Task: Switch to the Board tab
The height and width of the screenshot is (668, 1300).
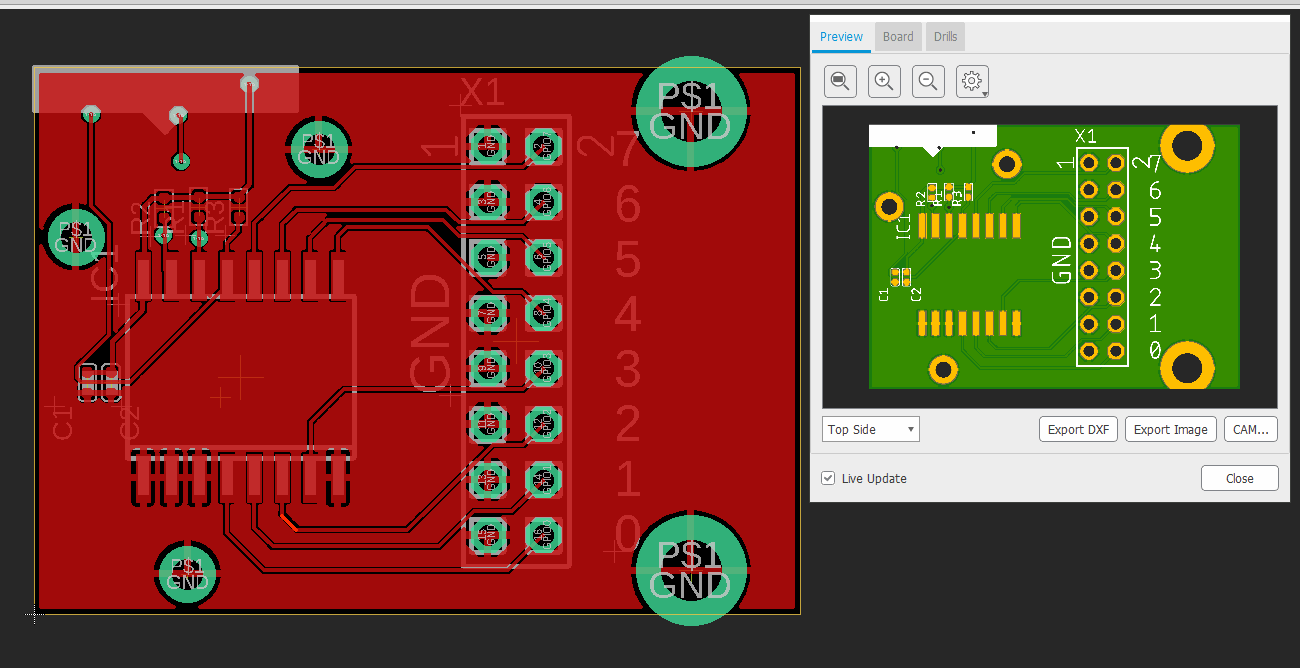Action: coord(898,37)
